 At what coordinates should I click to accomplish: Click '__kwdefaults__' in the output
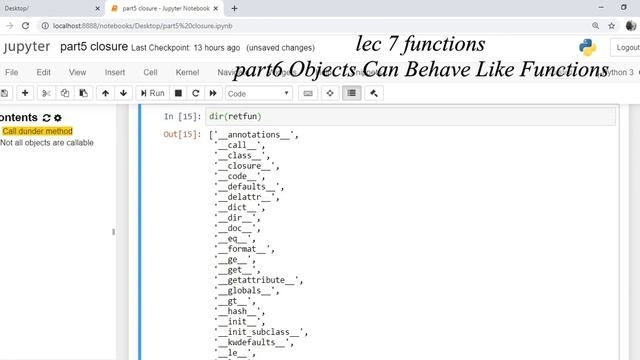[x=253, y=342]
